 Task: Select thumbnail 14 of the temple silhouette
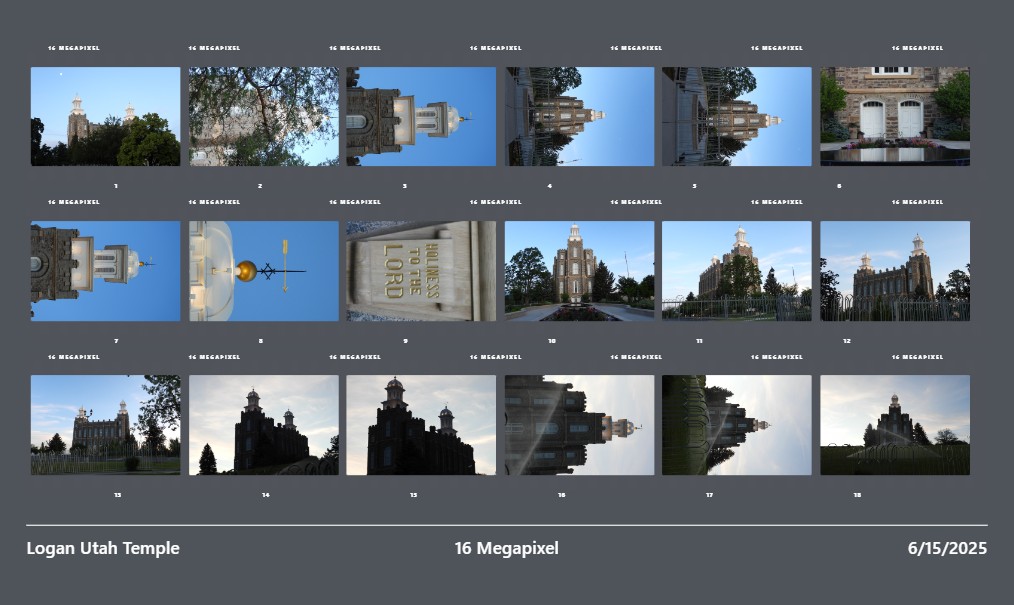pyautogui.click(x=263, y=425)
